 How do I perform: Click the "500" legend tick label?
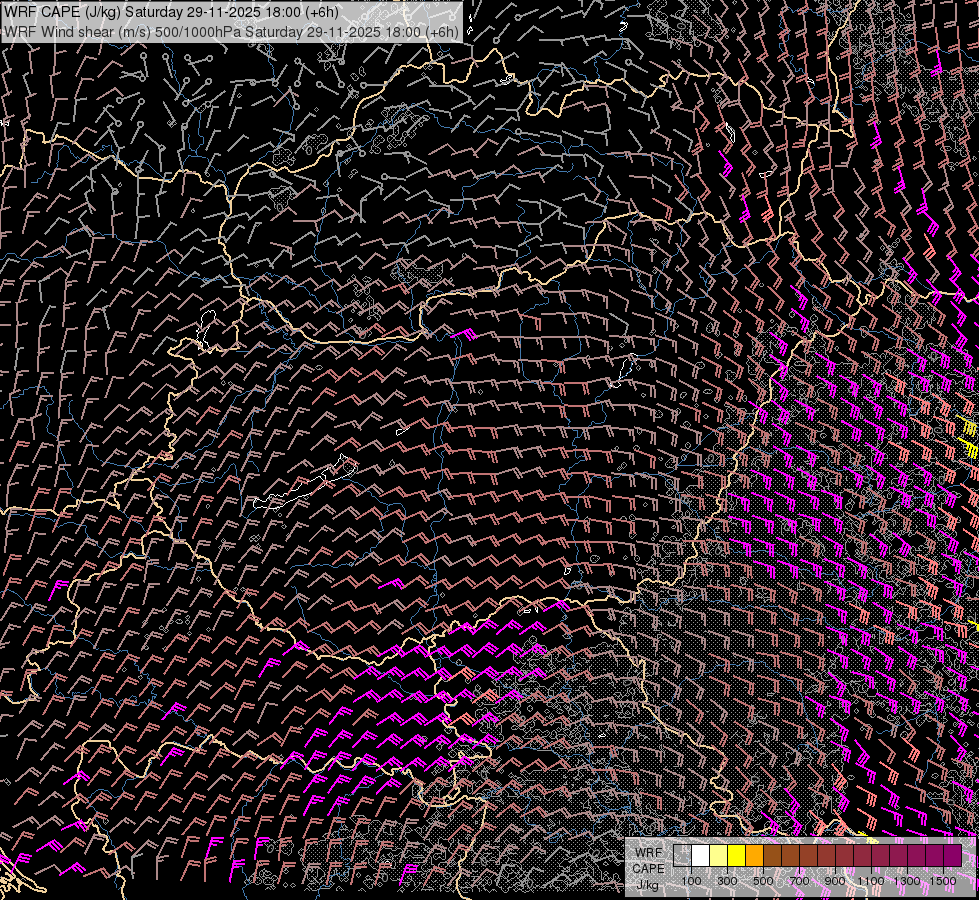click(x=763, y=881)
